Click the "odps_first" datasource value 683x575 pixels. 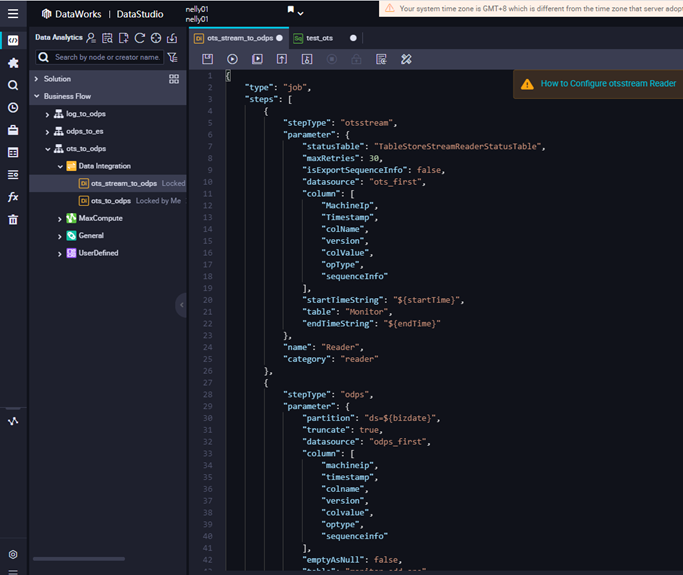click(399, 442)
